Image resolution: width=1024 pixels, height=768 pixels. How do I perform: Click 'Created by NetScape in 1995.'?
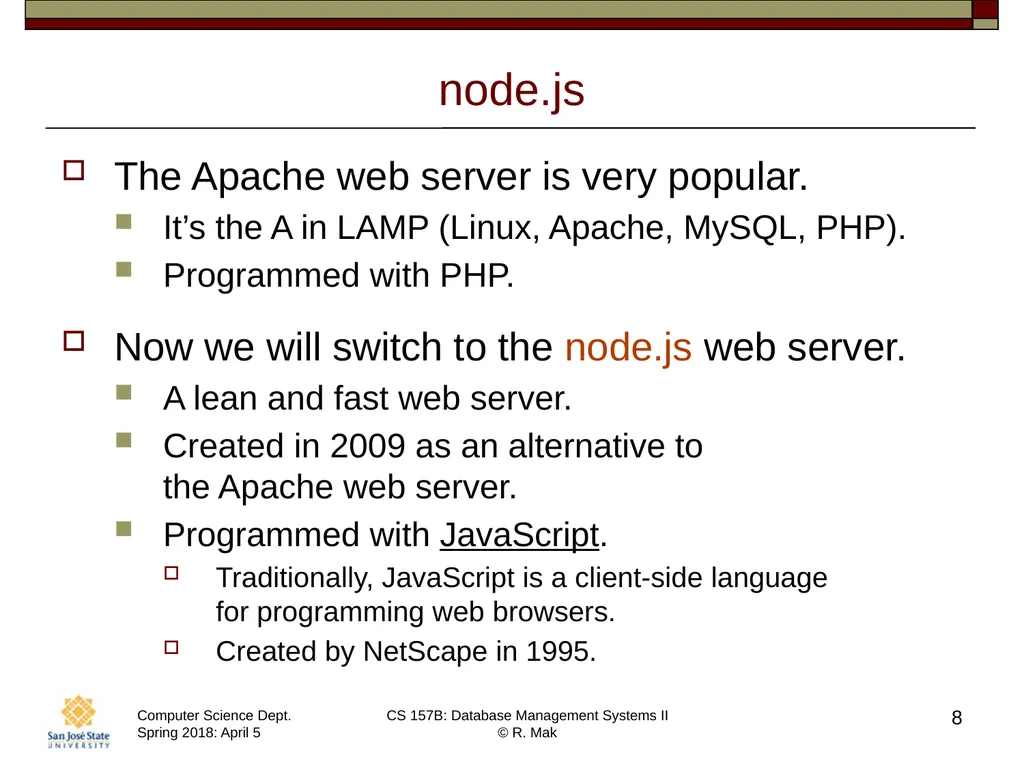[x=406, y=652]
